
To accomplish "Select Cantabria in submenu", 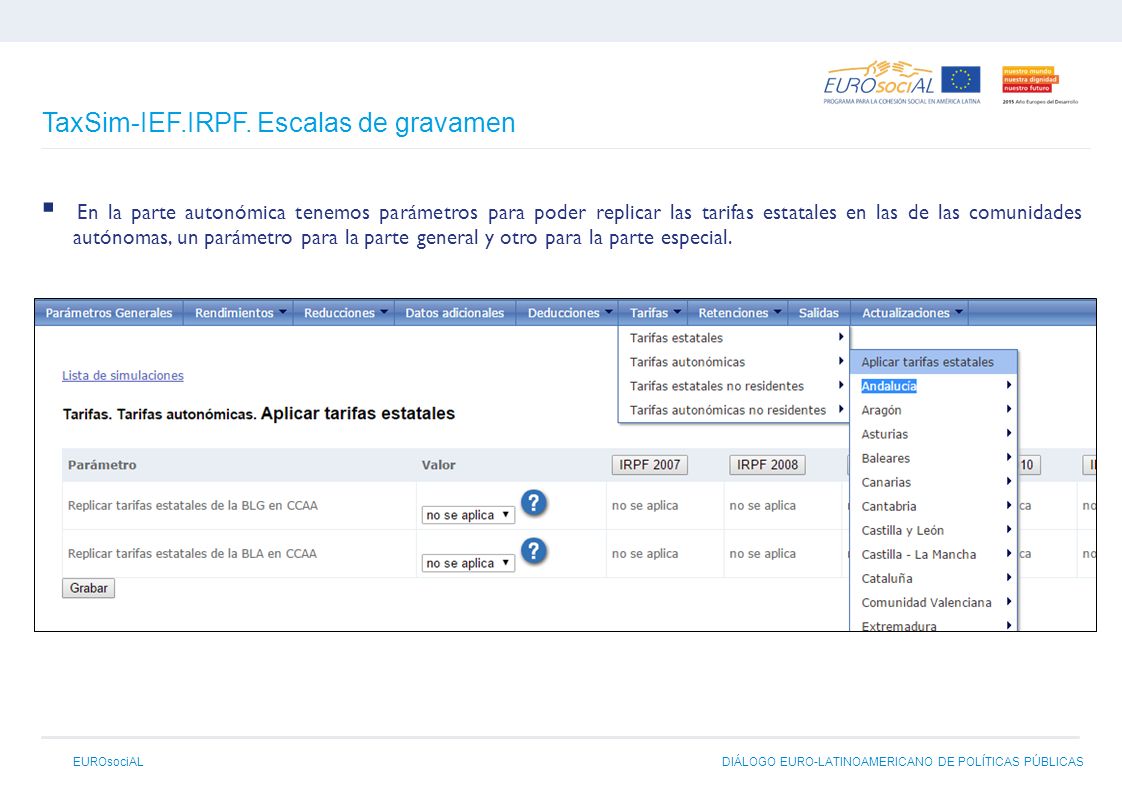I will click(x=933, y=506).
